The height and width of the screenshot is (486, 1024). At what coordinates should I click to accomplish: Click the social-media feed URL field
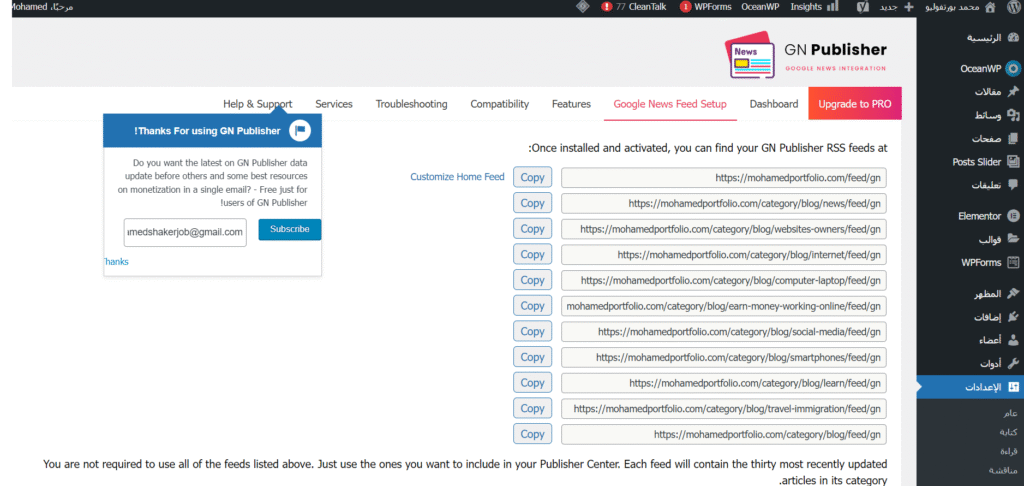tap(724, 331)
